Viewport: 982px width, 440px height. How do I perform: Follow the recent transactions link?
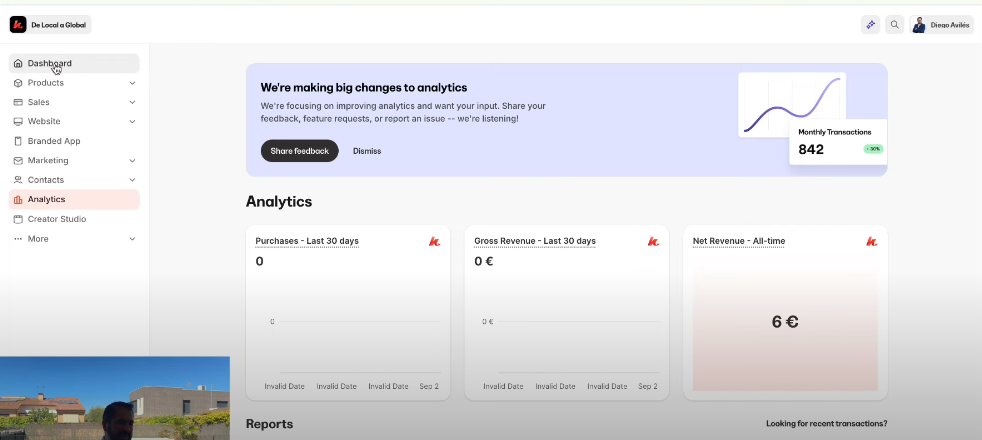pos(826,424)
